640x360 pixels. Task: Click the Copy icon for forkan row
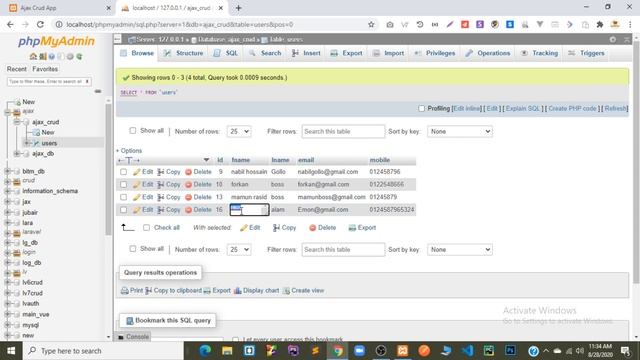(x=161, y=184)
